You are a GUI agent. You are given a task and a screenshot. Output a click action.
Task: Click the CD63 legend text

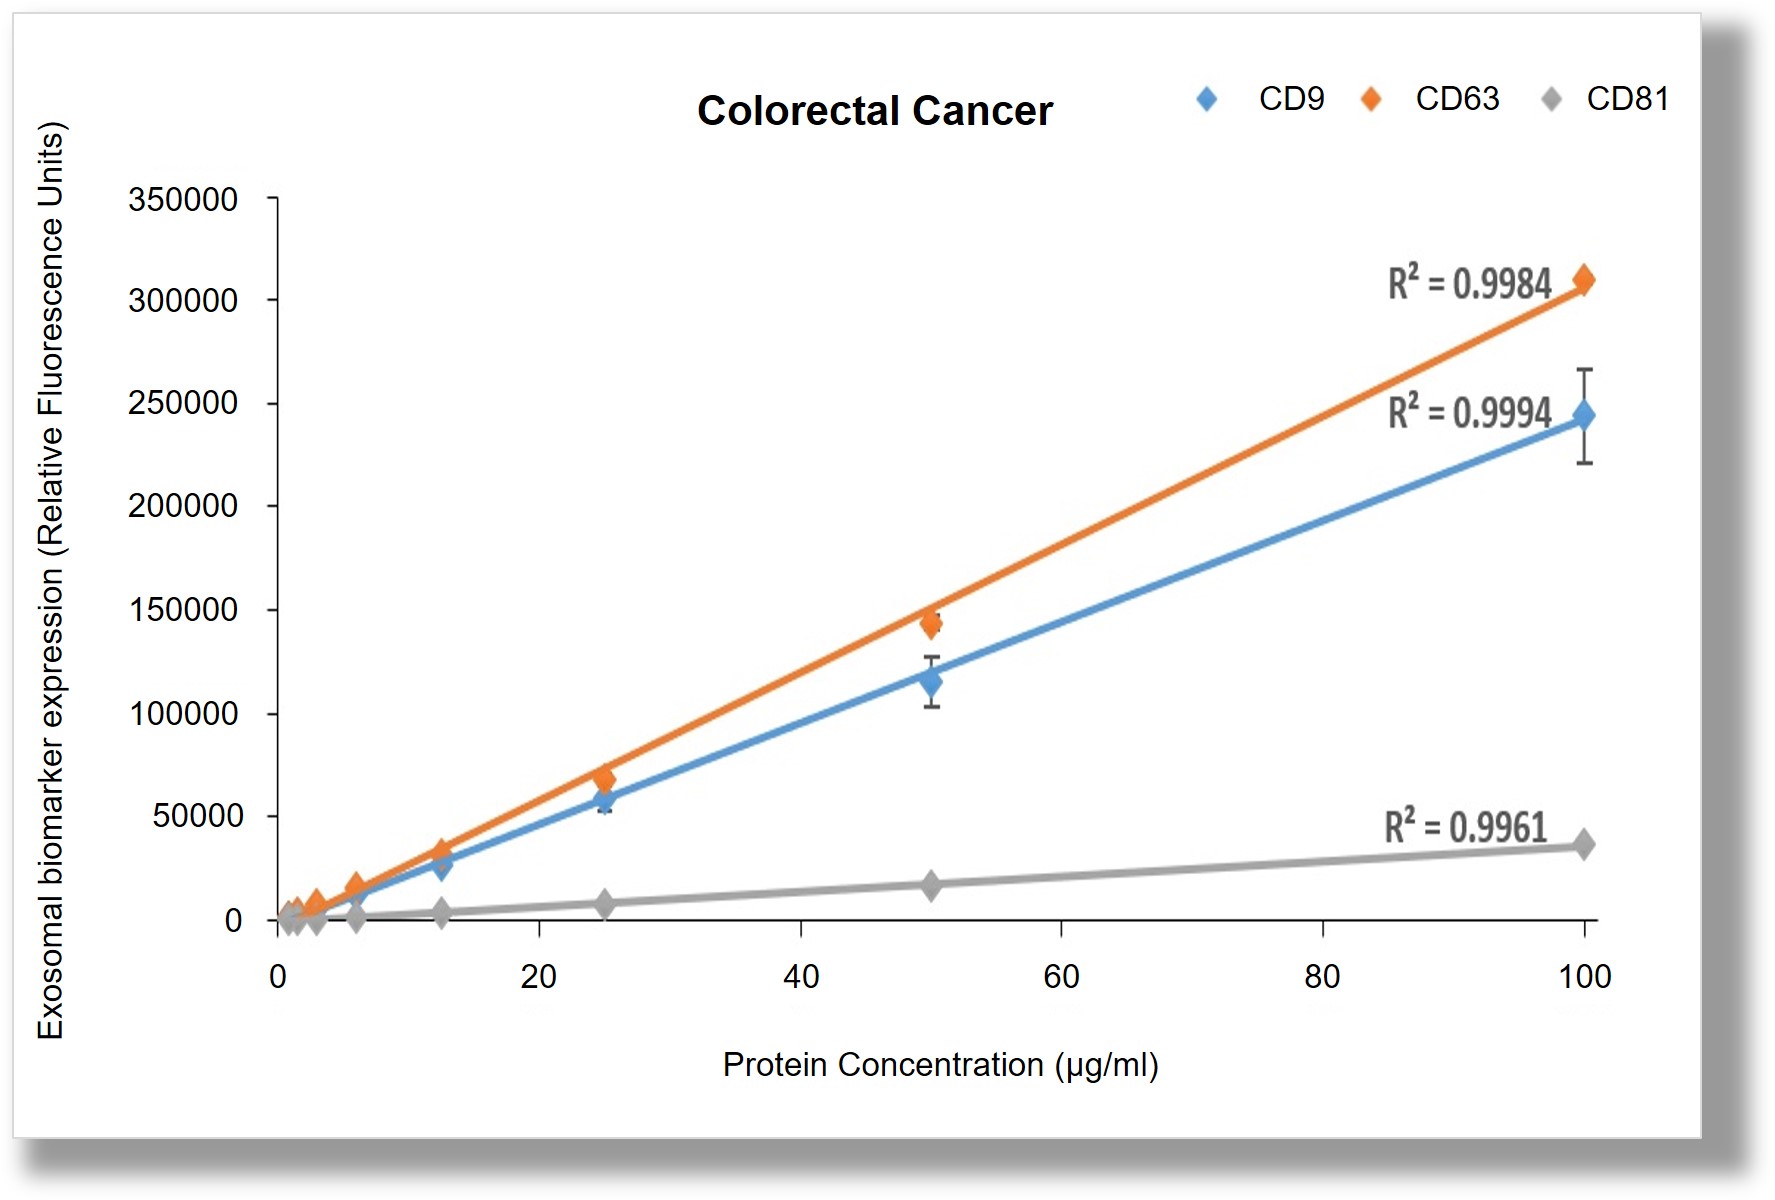tap(1457, 99)
